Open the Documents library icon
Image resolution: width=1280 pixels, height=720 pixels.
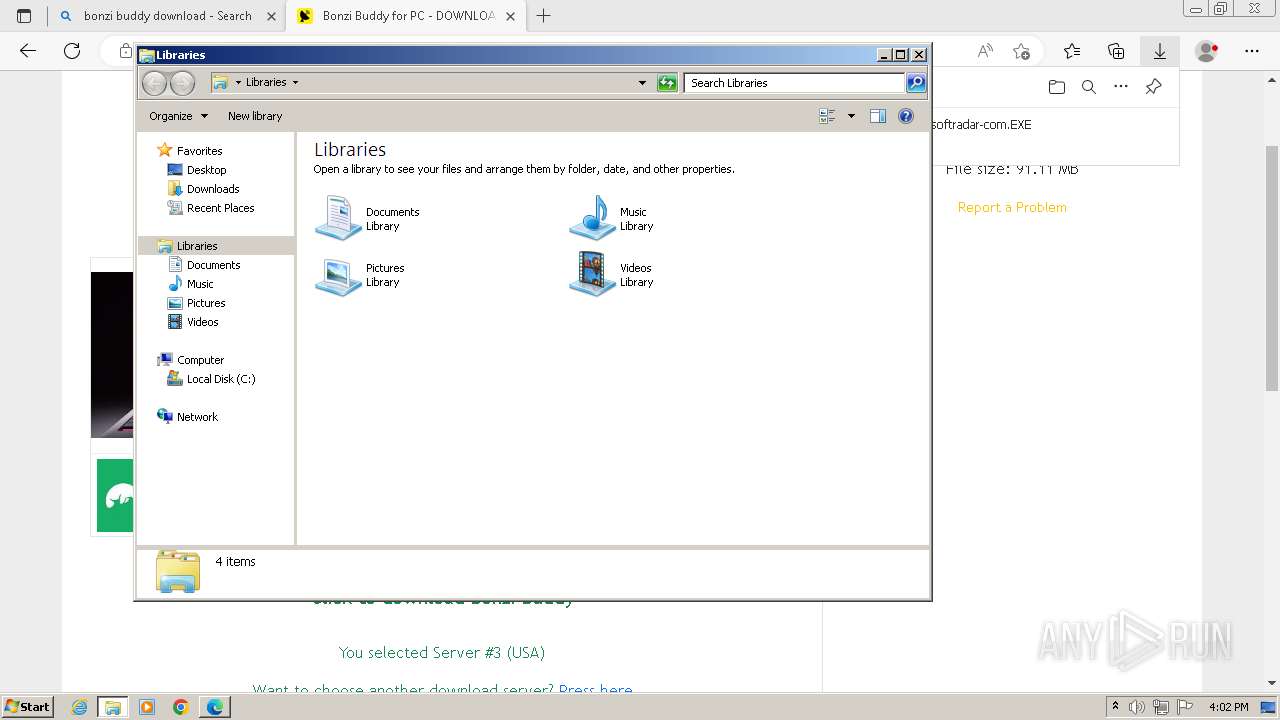click(x=338, y=218)
